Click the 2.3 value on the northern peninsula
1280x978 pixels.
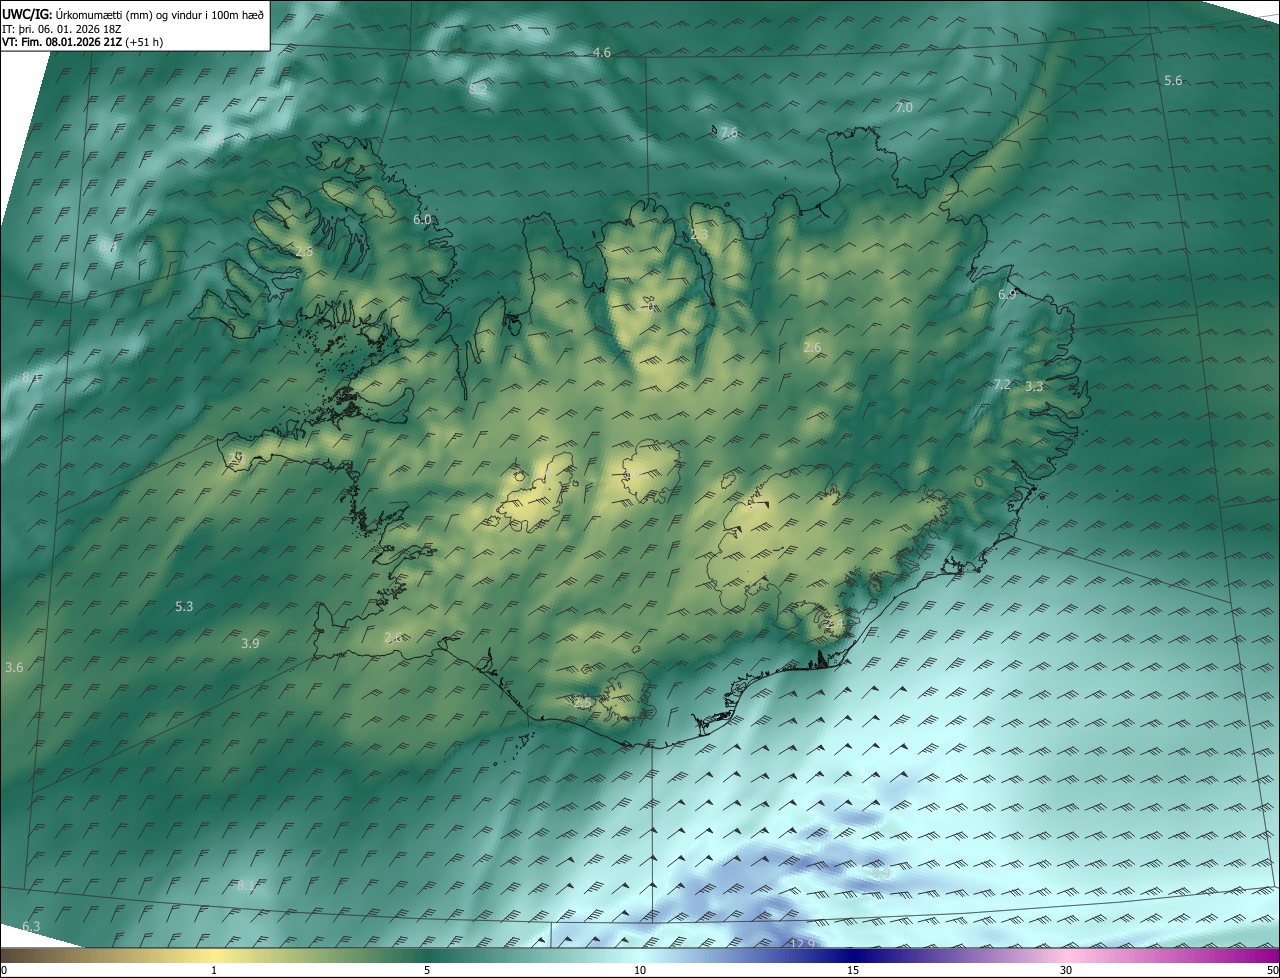[699, 235]
